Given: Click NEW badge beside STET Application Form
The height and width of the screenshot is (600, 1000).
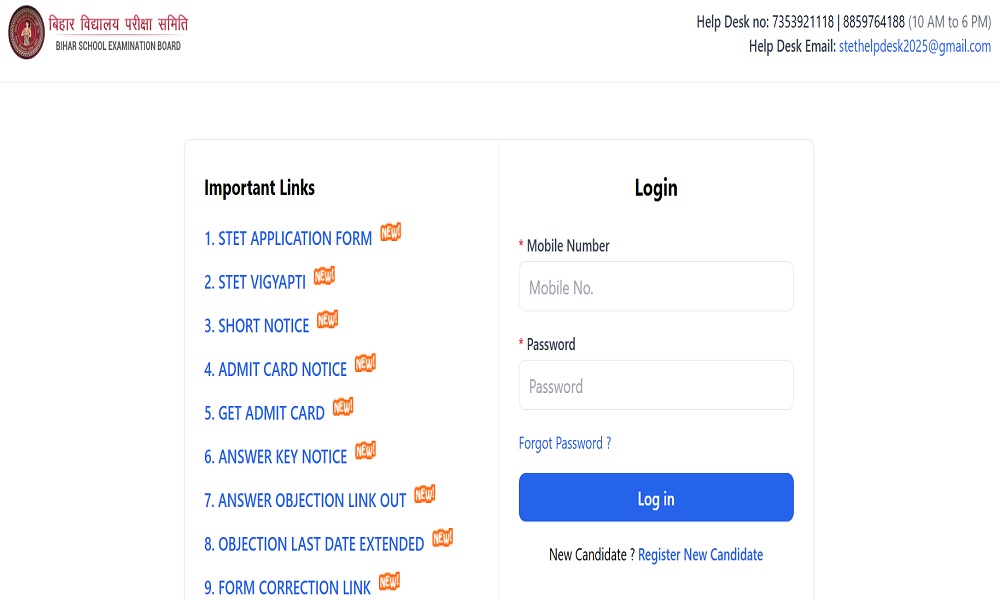Looking at the screenshot, I should [x=390, y=233].
